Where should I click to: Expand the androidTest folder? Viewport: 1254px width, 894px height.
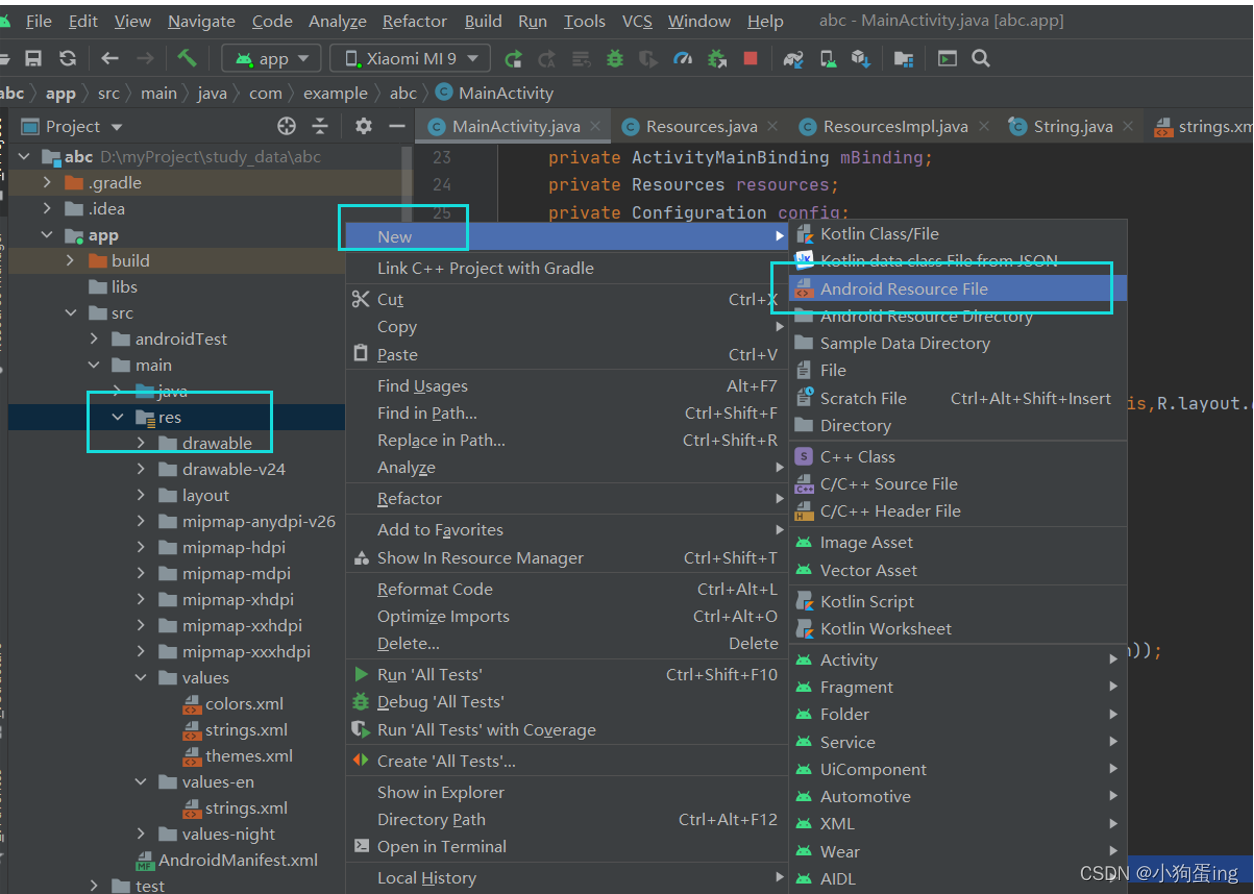click(x=94, y=339)
